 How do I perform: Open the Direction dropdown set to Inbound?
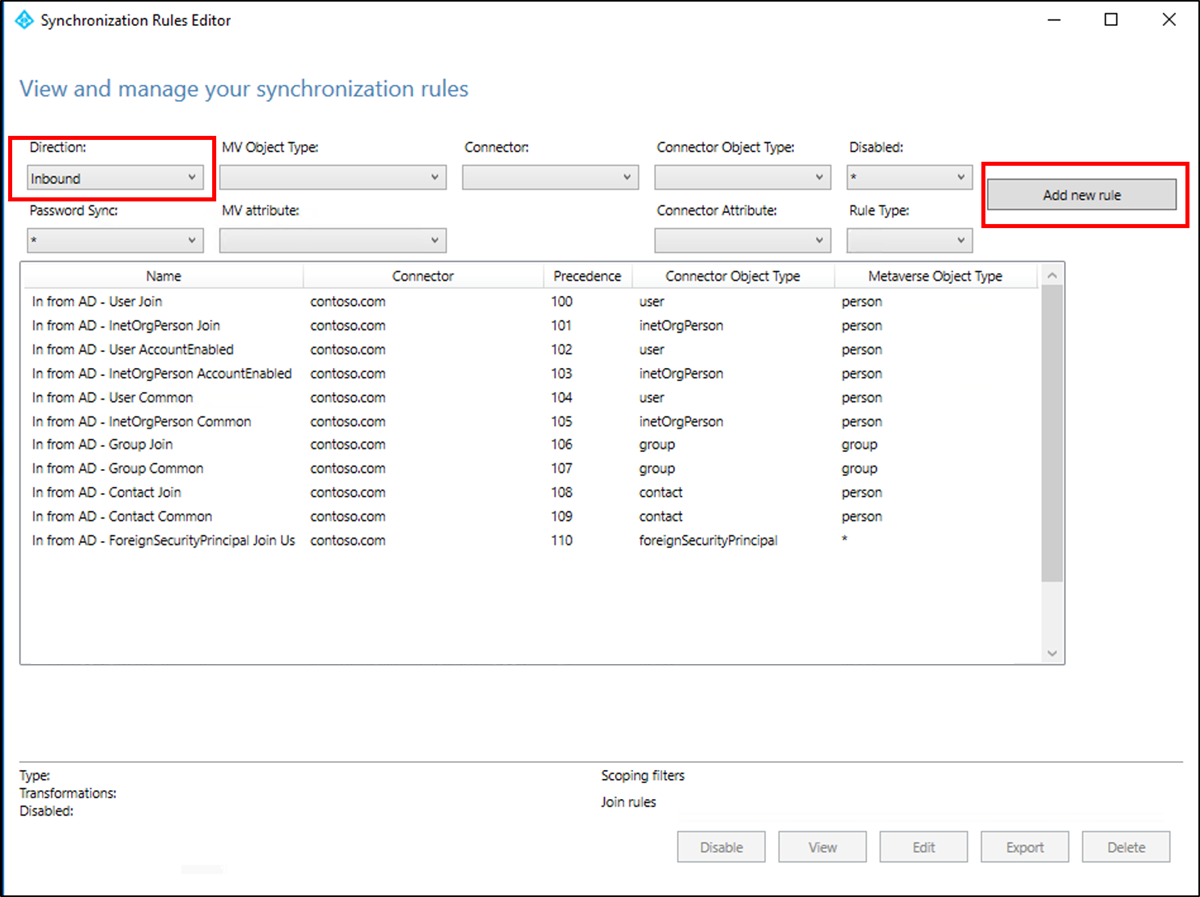pos(115,178)
